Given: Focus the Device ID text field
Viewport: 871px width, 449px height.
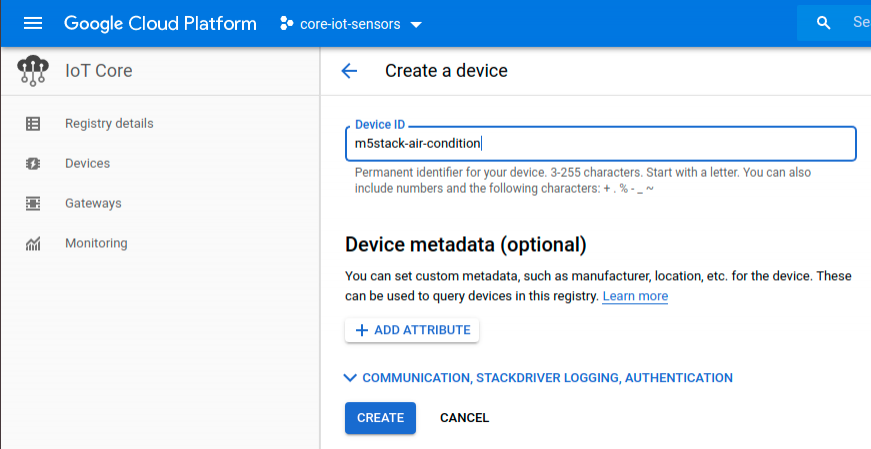Looking at the screenshot, I should (x=600, y=144).
